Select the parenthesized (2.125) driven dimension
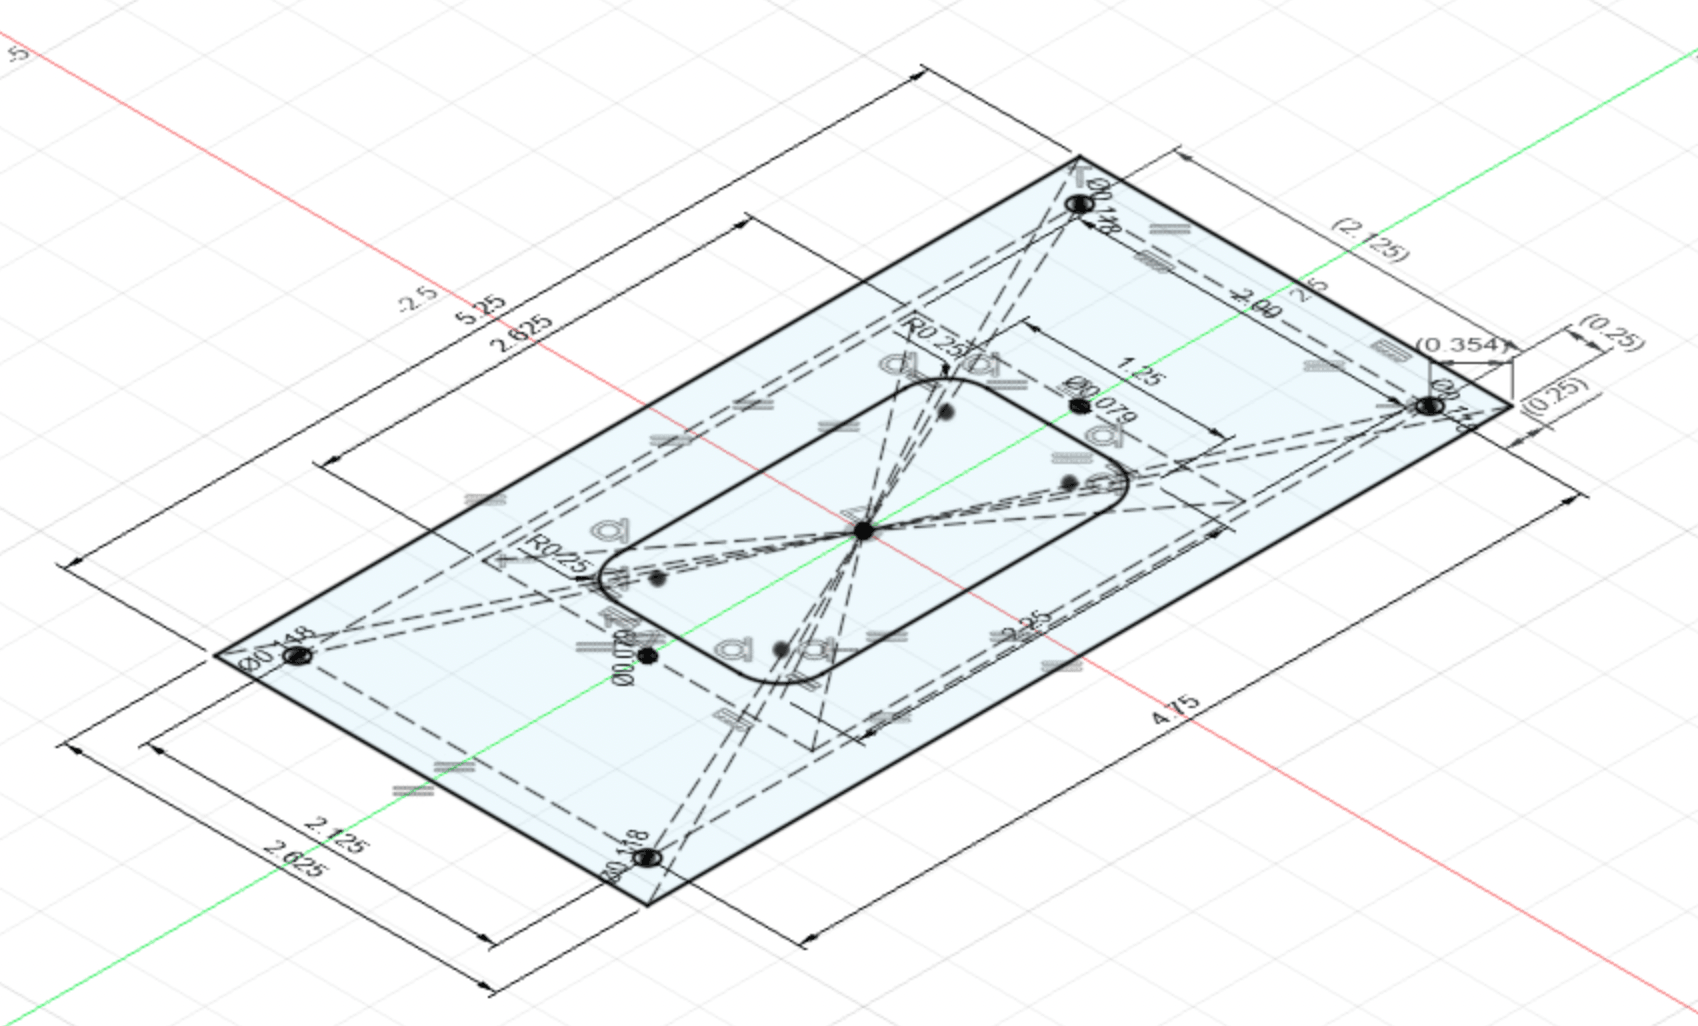This screenshot has height=1026, width=1698. (x=1371, y=240)
